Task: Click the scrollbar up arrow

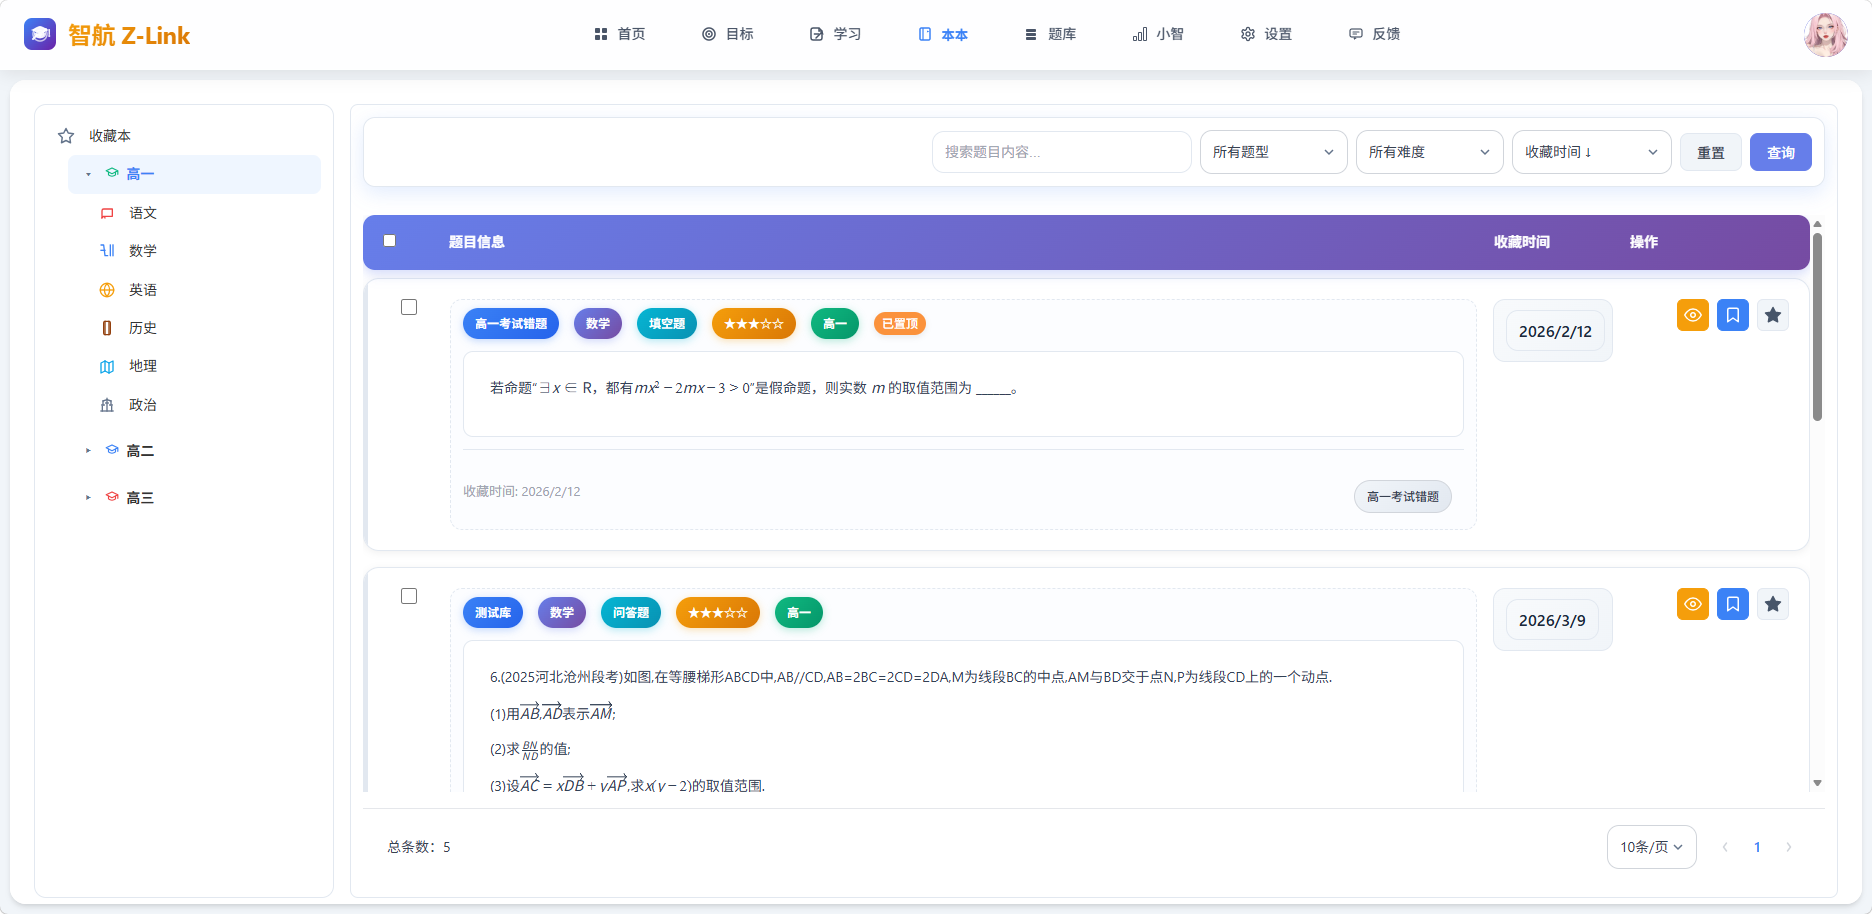Action: [x=1817, y=224]
